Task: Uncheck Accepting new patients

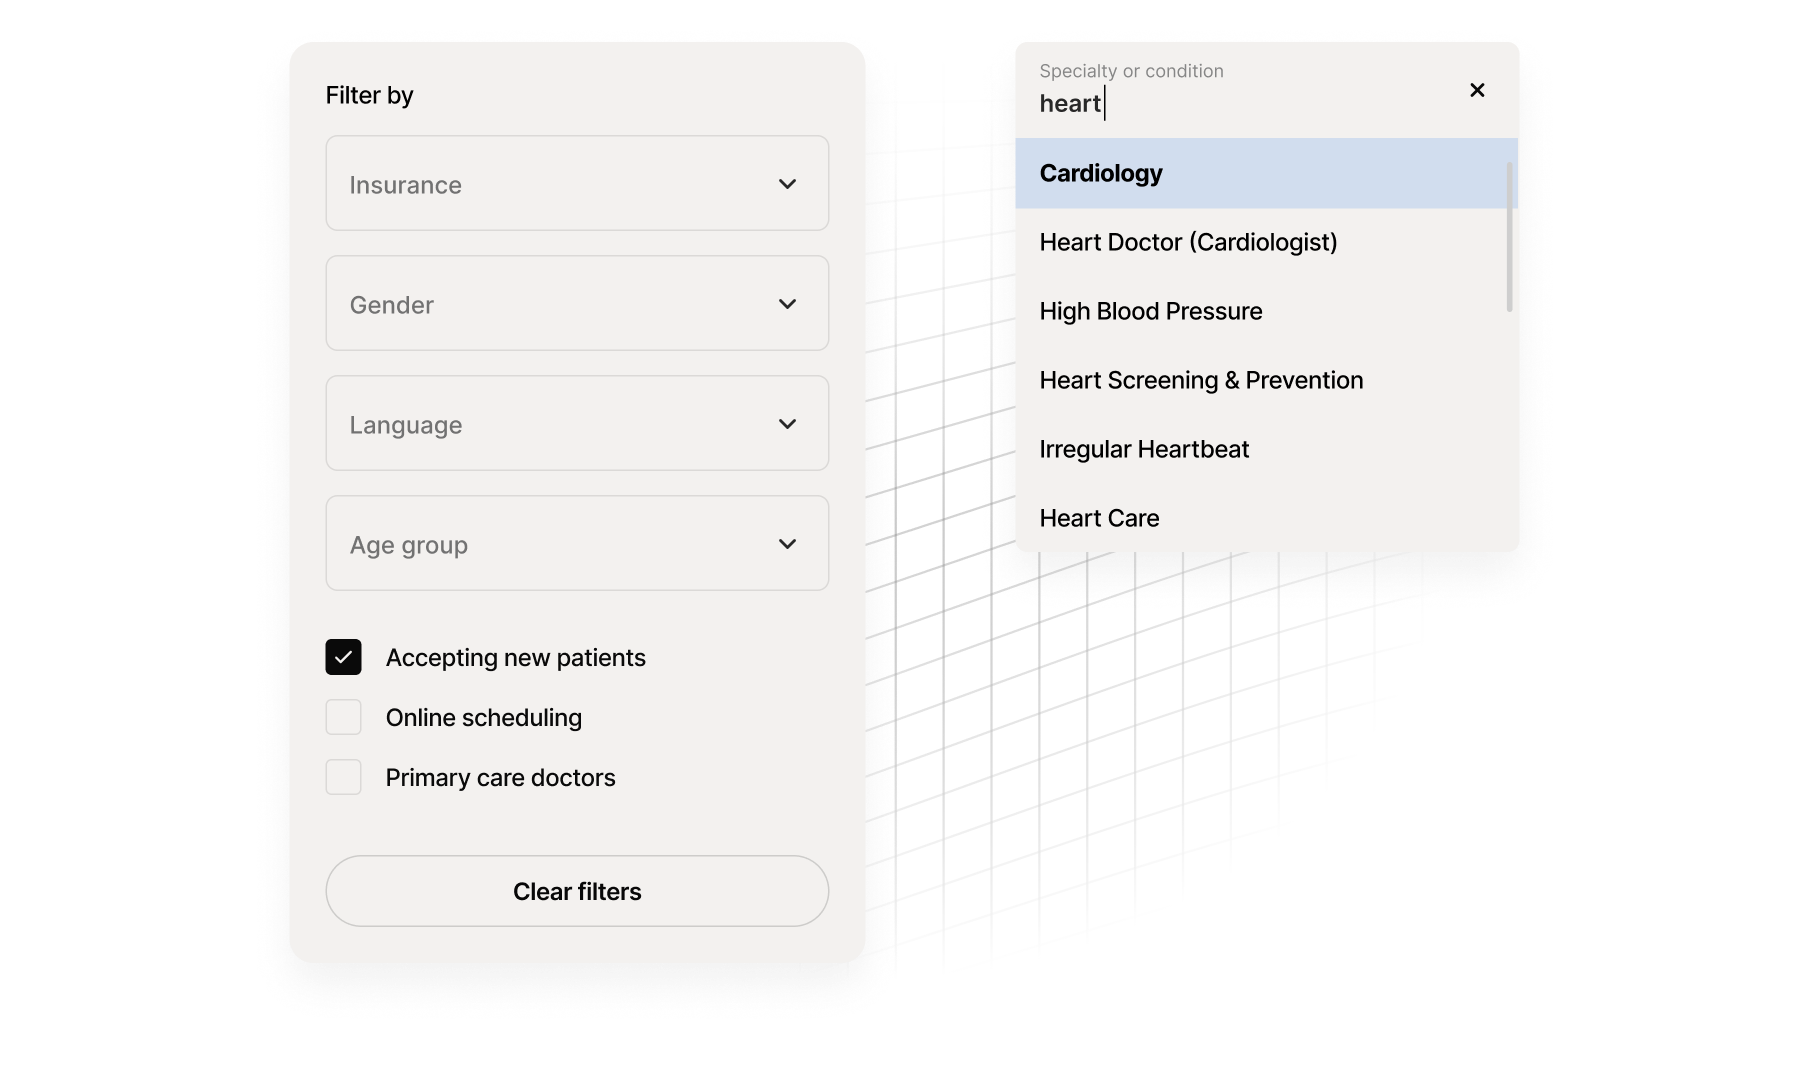Action: click(x=343, y=657)
